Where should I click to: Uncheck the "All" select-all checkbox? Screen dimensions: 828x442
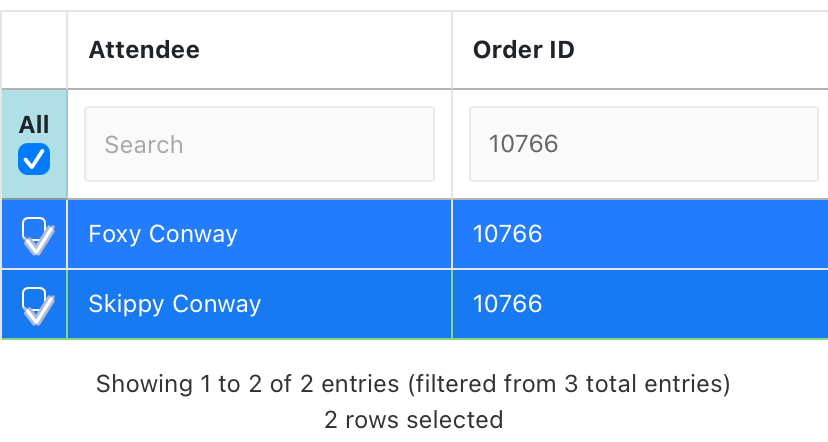pos(34,159)
